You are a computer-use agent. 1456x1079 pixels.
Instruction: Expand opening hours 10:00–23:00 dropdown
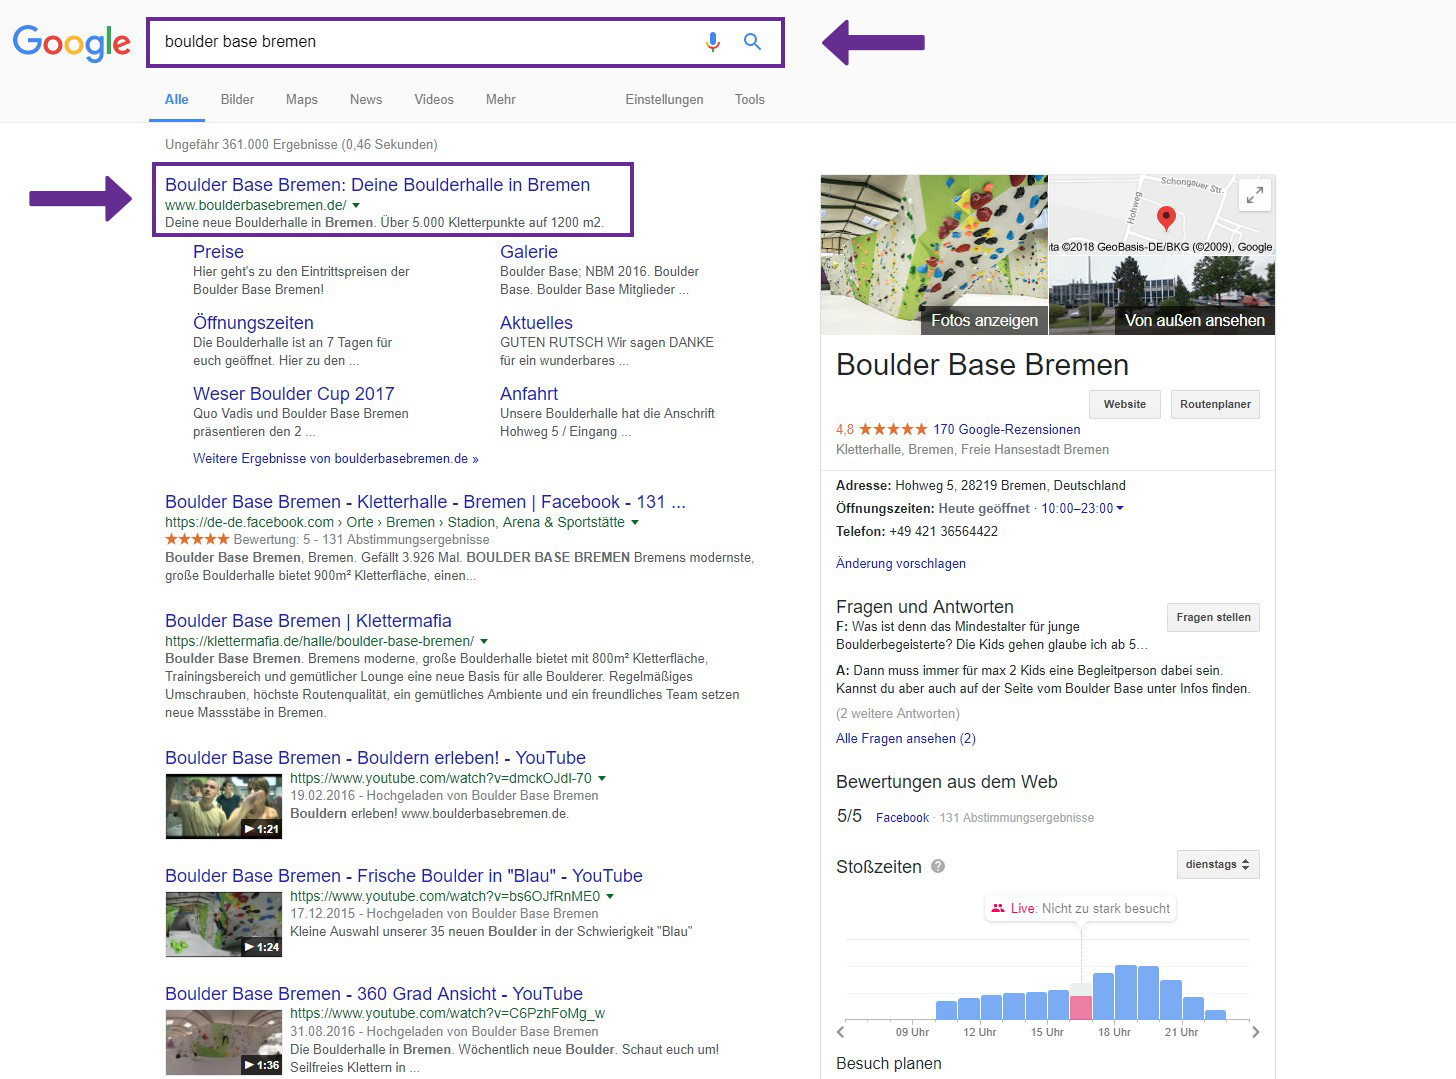point(1082,508)
